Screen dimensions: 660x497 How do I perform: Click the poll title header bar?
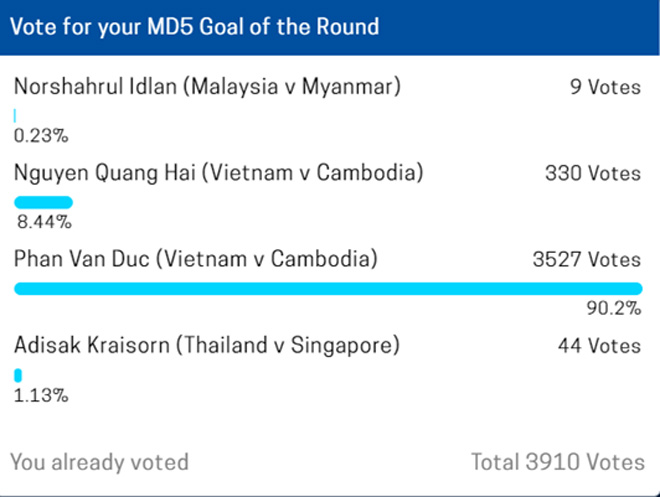point(330,27)
